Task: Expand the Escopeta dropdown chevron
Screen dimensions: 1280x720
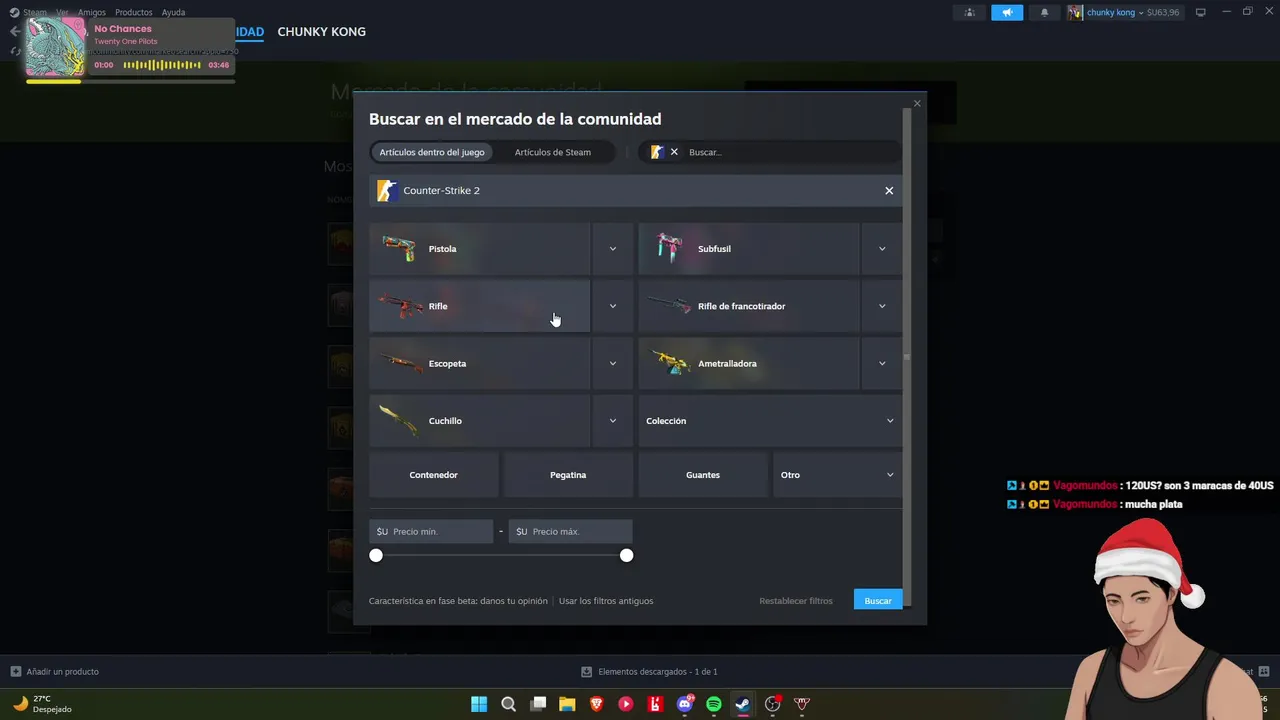Action: 613,364
